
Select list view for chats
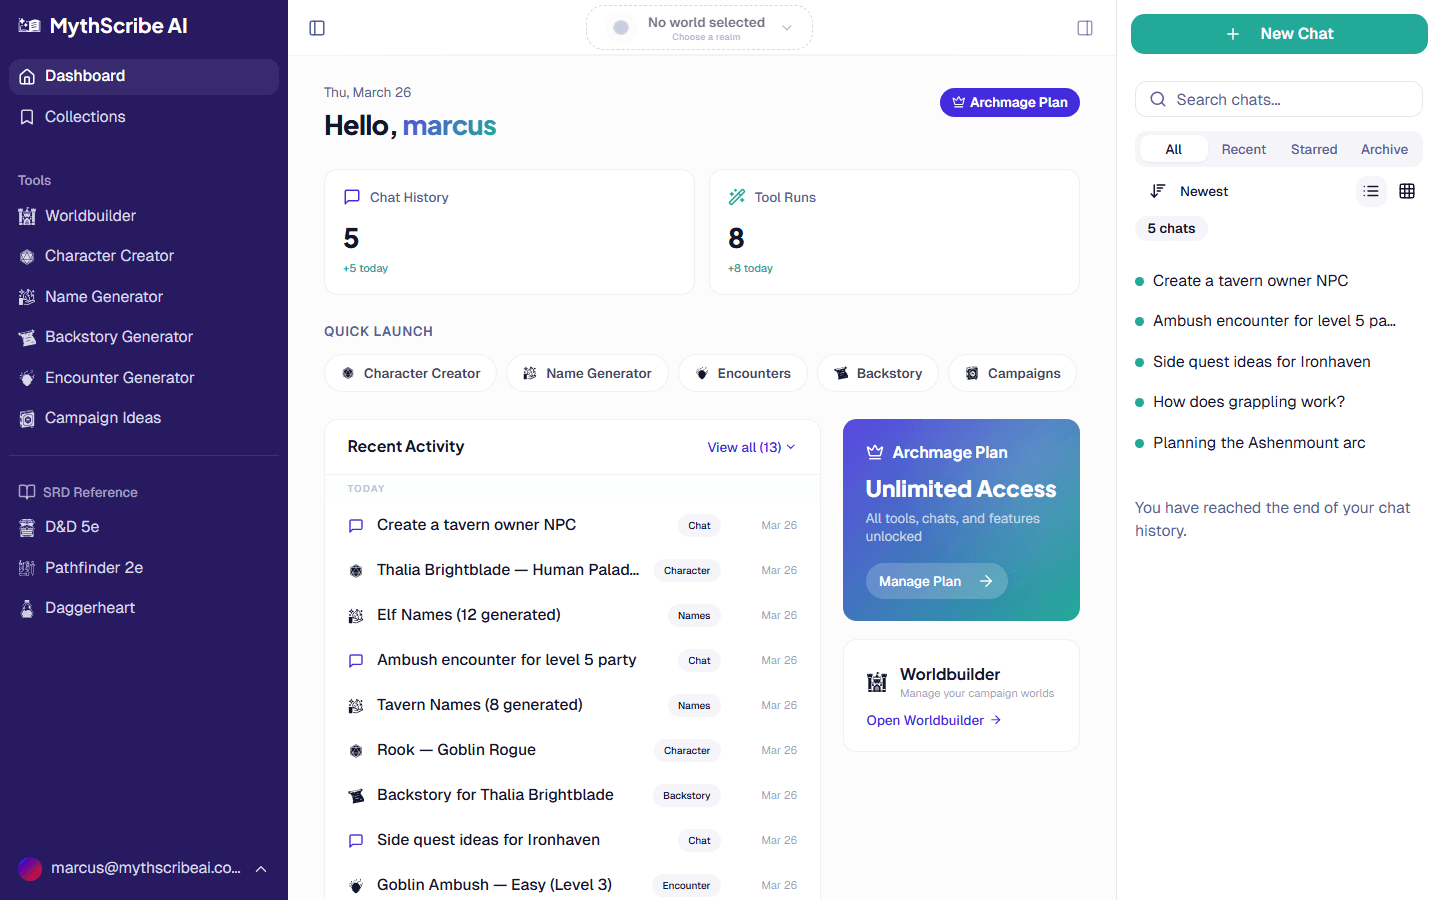[x=1370, y=191]
